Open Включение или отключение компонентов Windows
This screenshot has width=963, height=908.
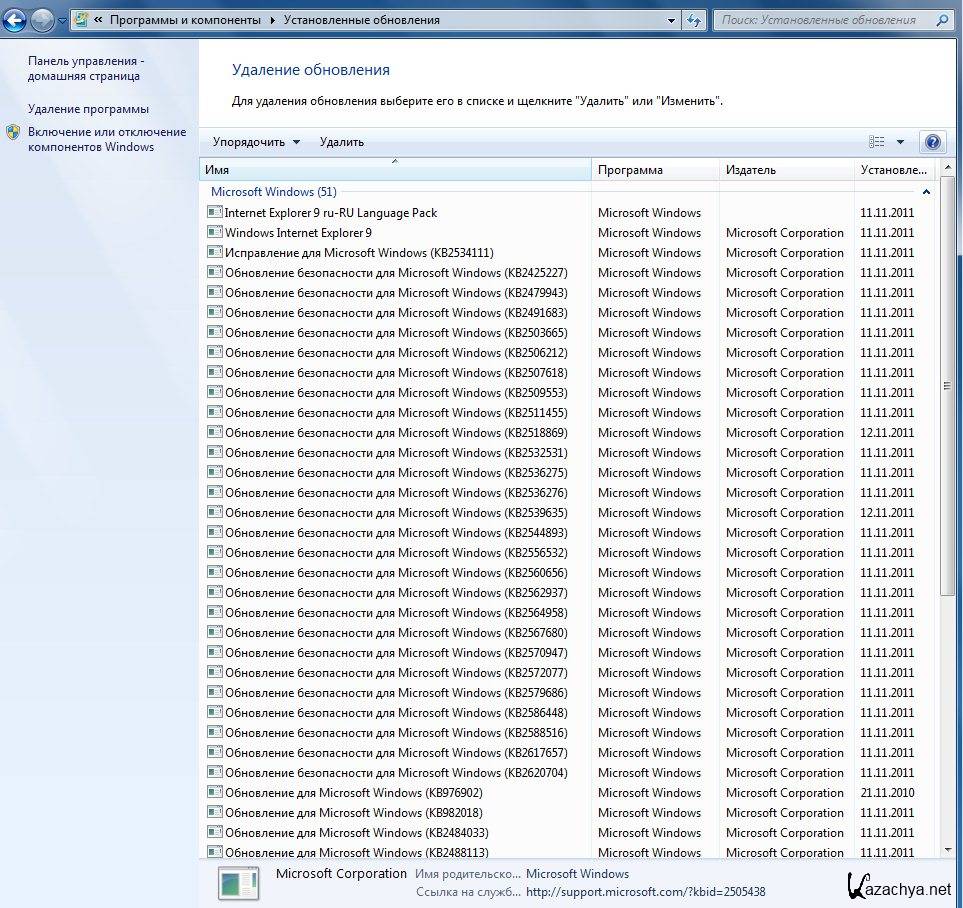tap(106, 139)
